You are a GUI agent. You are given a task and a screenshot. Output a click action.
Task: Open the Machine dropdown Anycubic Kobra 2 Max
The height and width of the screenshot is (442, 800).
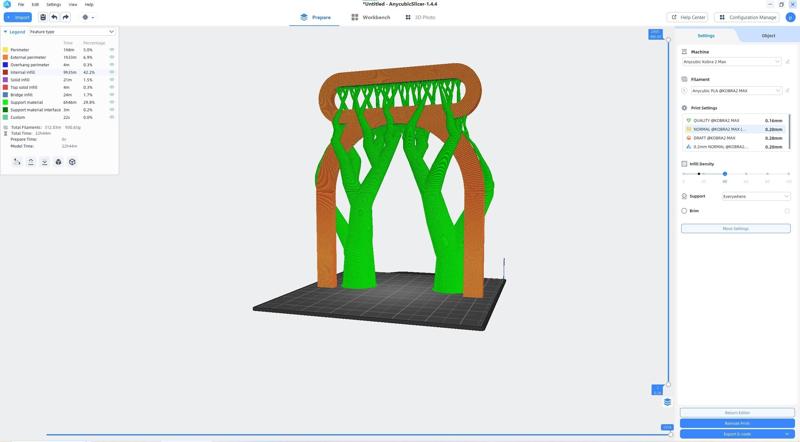tap(732, 62)
